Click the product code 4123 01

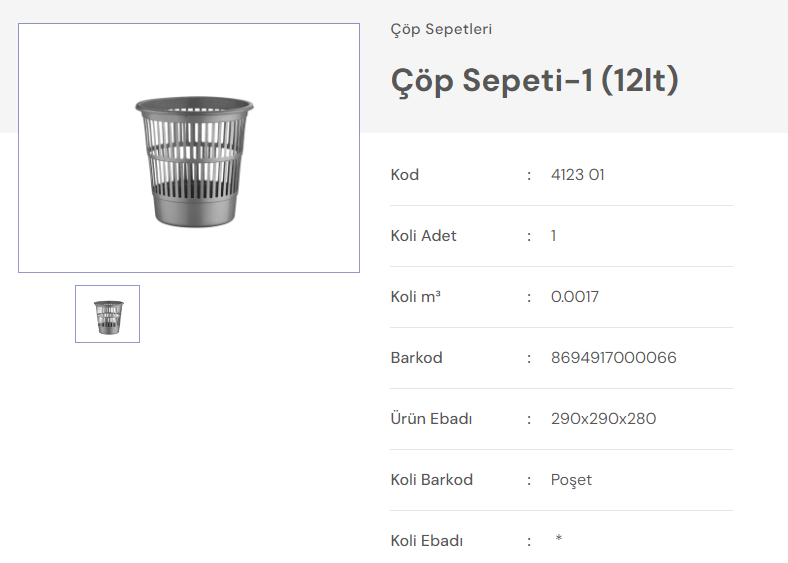click(x=577, y=175)
